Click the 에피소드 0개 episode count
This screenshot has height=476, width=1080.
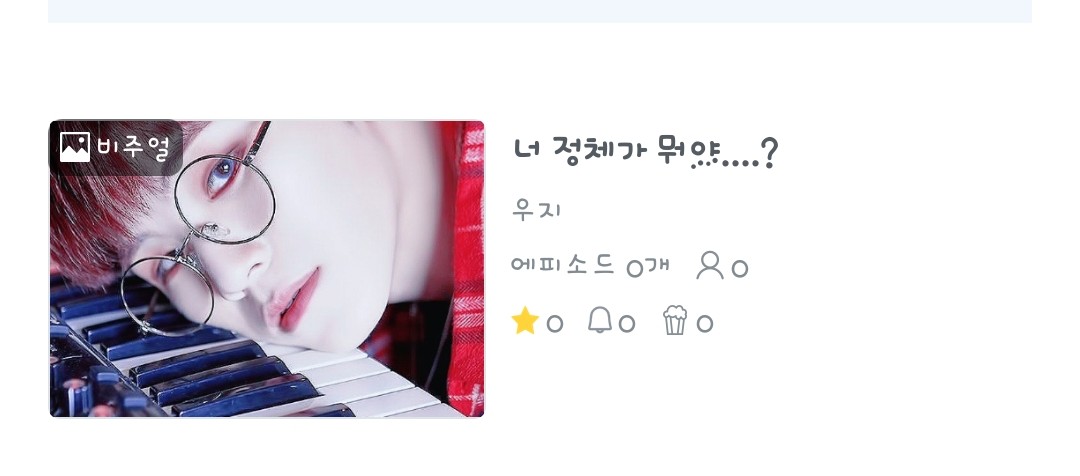click(590, 265)
